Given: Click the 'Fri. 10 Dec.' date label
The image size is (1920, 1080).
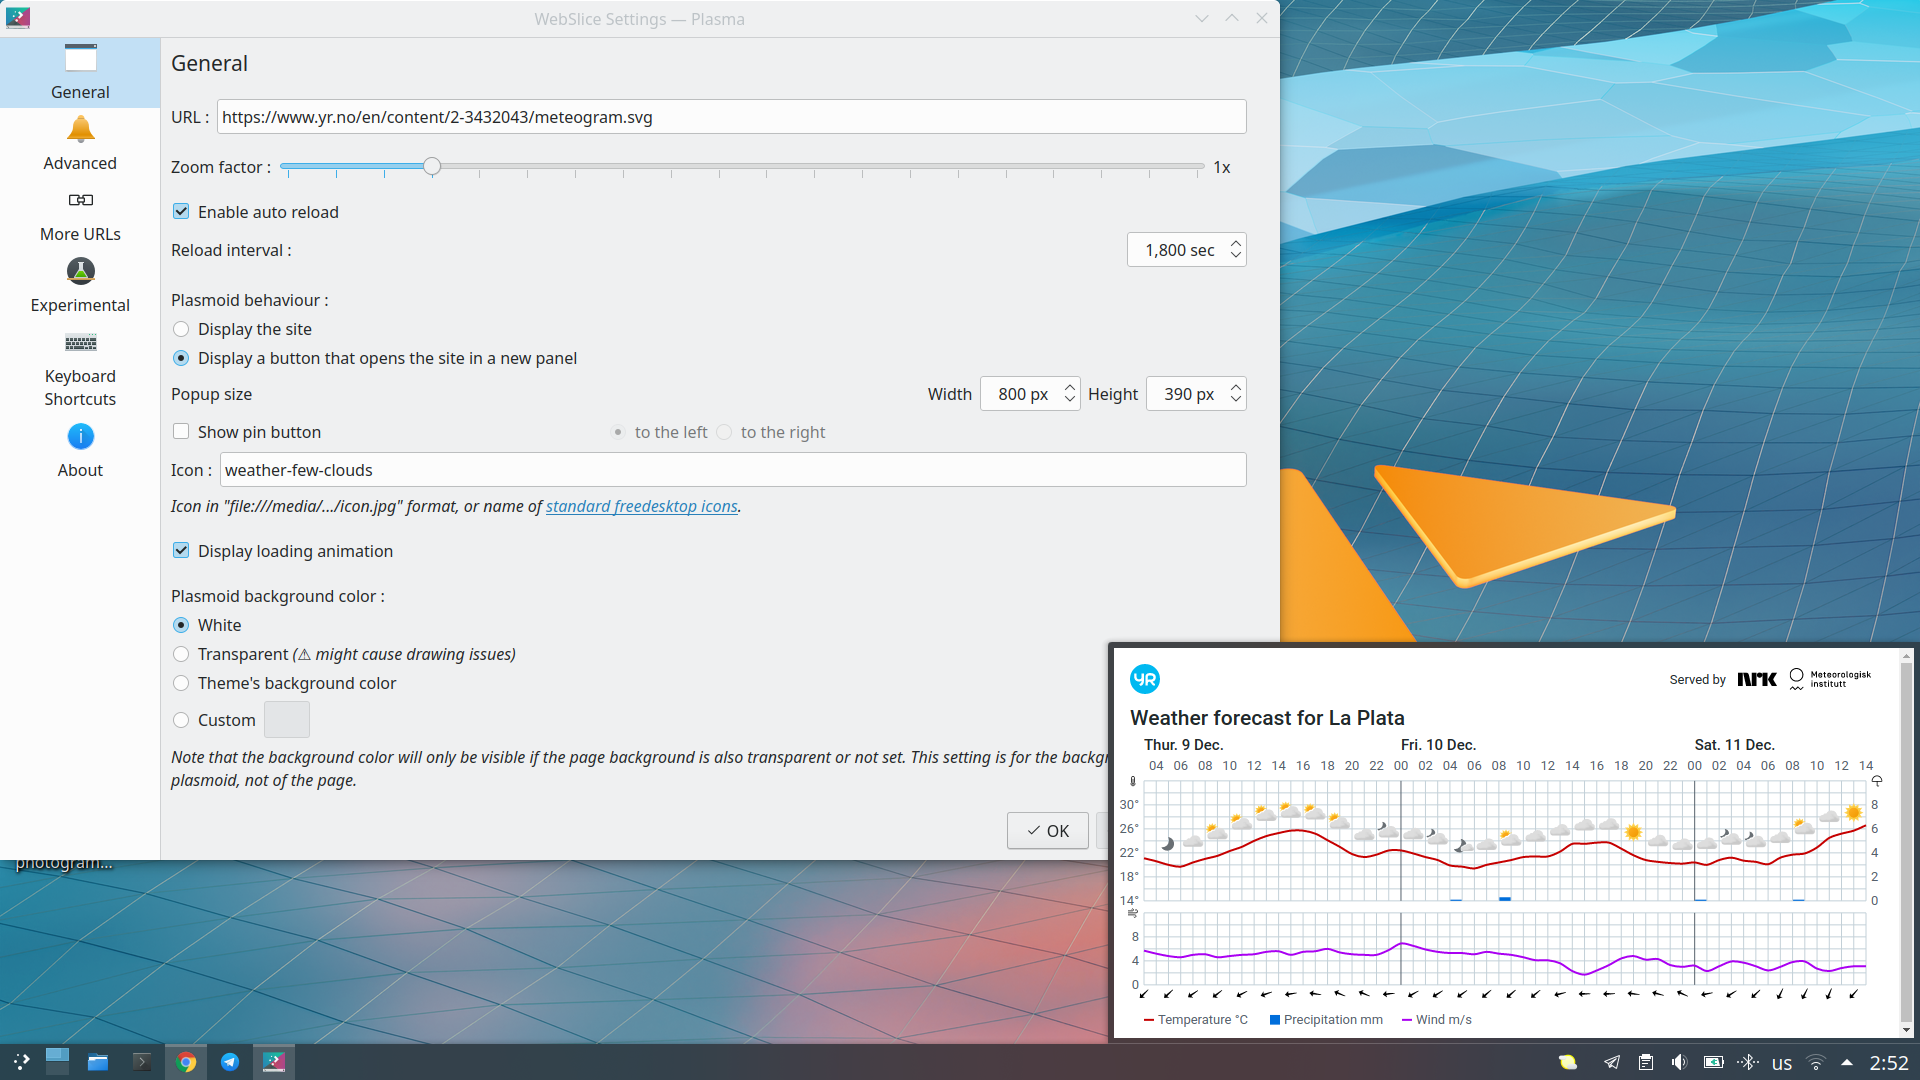Looking at the screenshot, I should (x=1438, y=745).
